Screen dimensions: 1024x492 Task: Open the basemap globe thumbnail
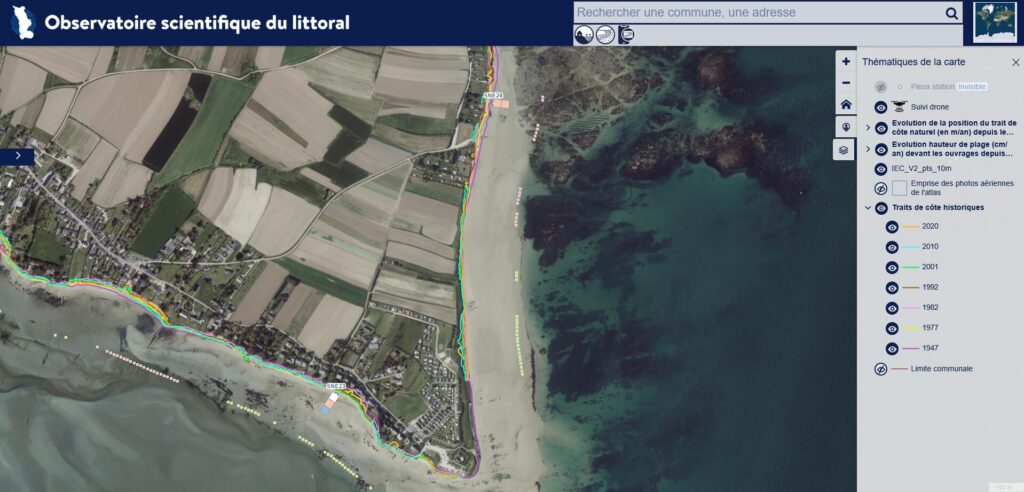point(995,22)
